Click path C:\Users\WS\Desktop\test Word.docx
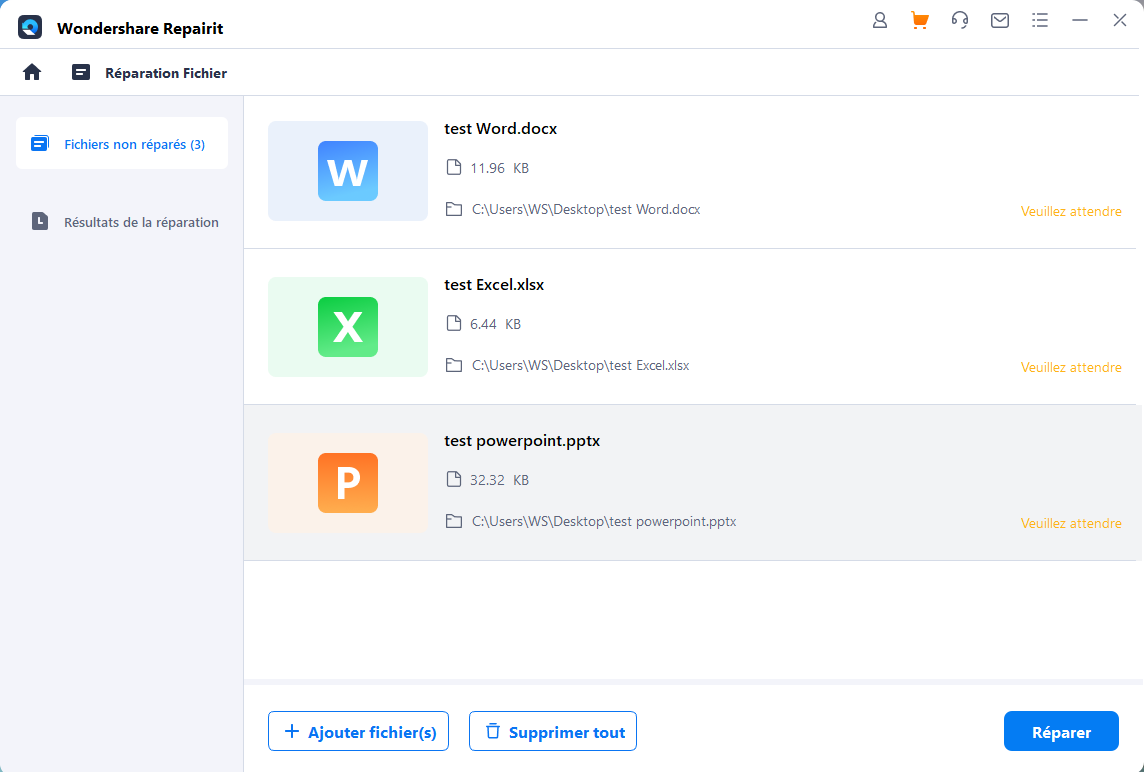The width and height of the screenshot is (1144, 772). click(586, 209)
